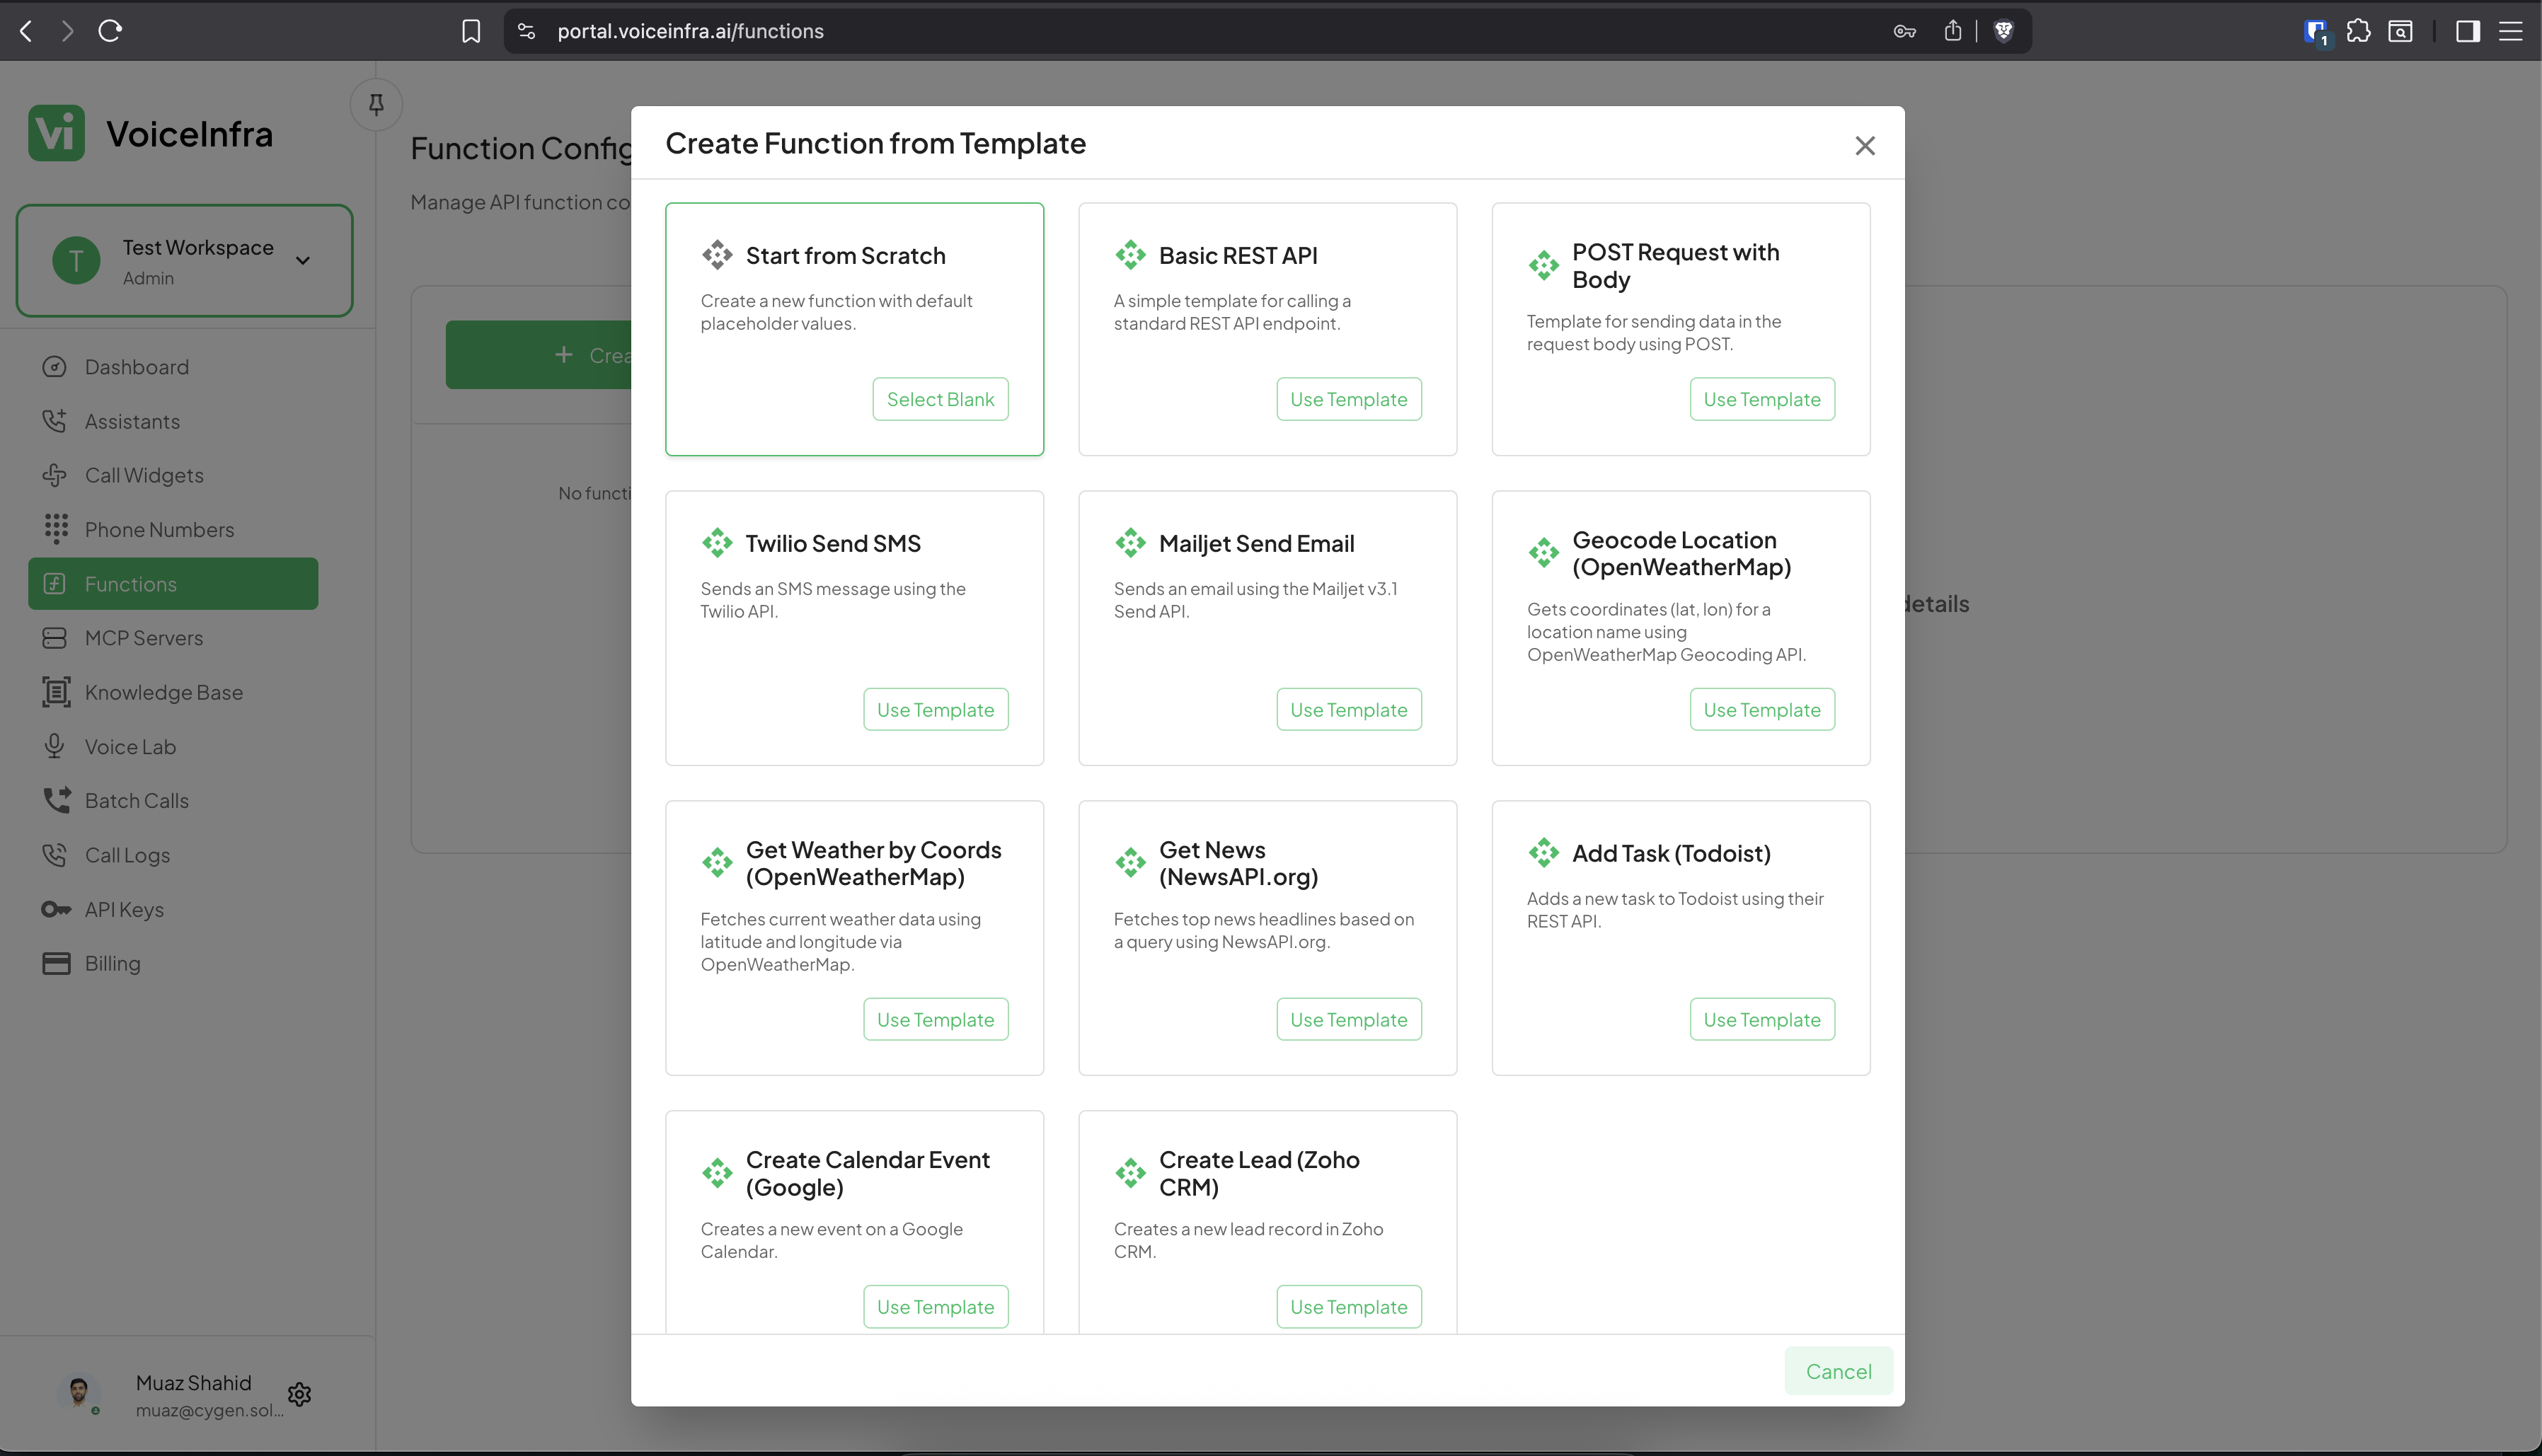2542x1456 pixels.
Task: Click the share icon in address bar
Action: pyautogui.click(x=1952, y=31)
